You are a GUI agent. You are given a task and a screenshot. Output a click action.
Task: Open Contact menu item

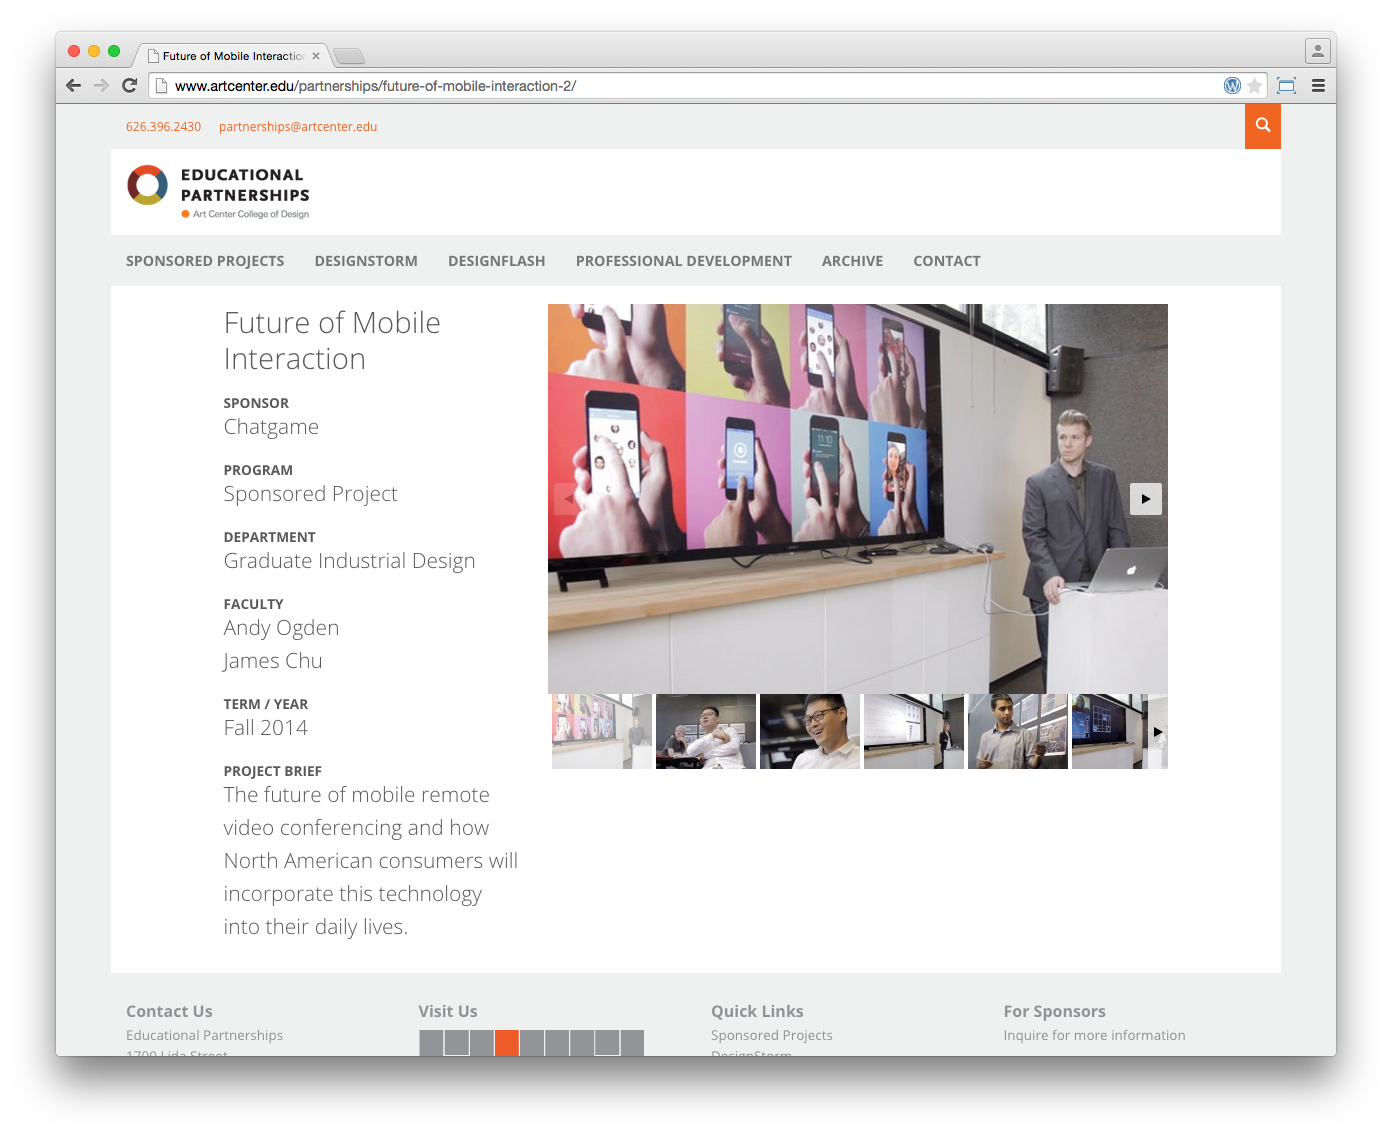click(947, 261)
